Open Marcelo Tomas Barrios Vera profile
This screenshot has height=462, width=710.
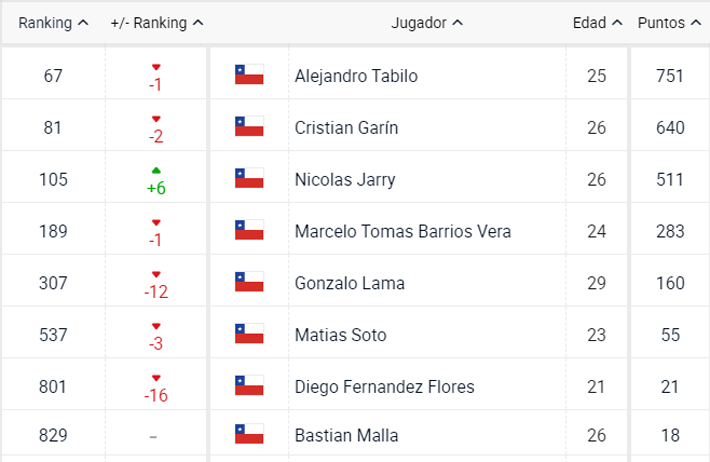coord(403,231)
